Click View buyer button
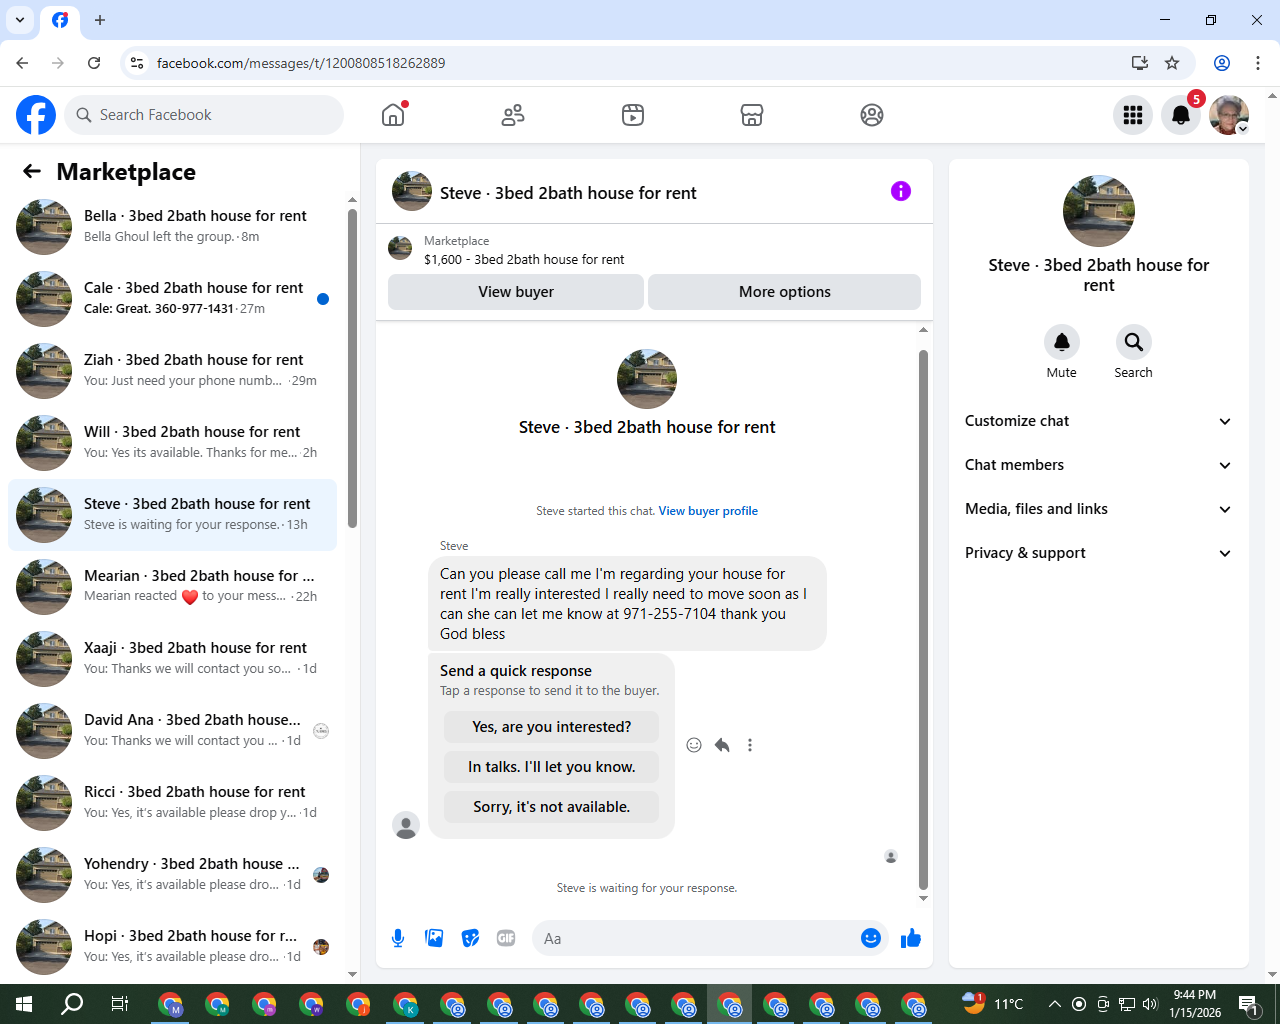Viewport: 1280px width, 1024px height. [x=516, y=292]
